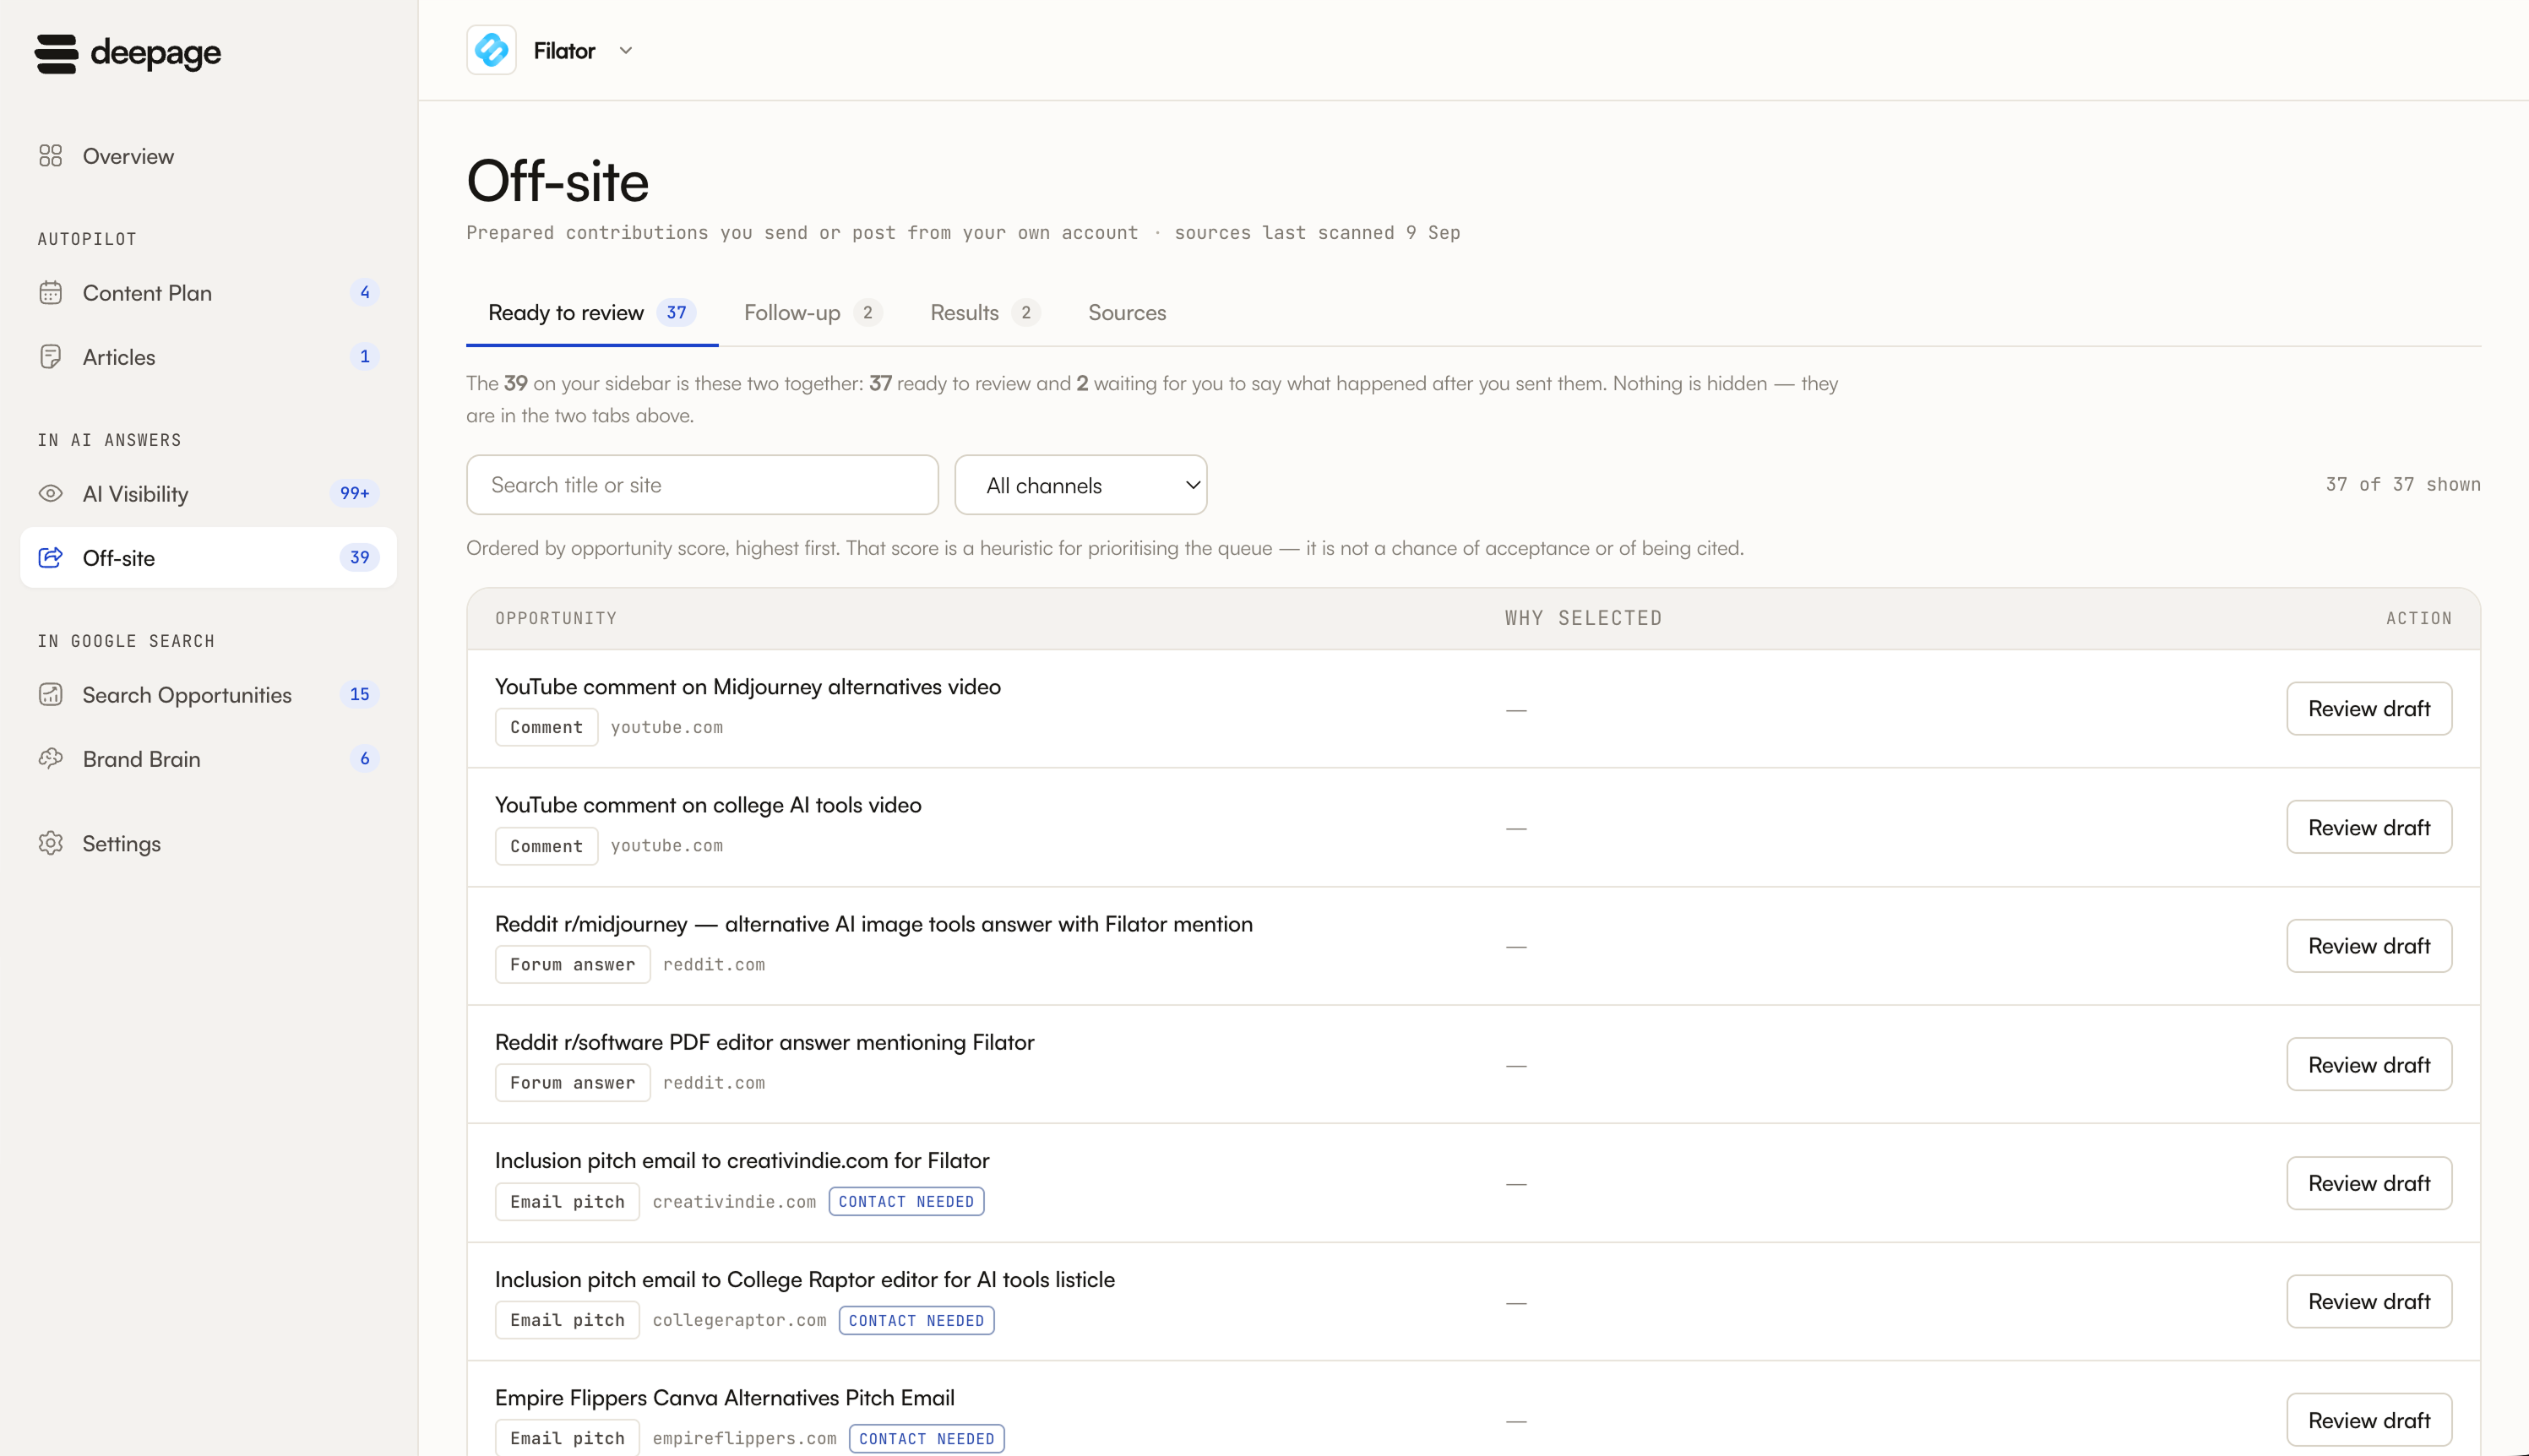Click the WHY SELECTED column header

pyautogui.click(x=1584, y=619)
